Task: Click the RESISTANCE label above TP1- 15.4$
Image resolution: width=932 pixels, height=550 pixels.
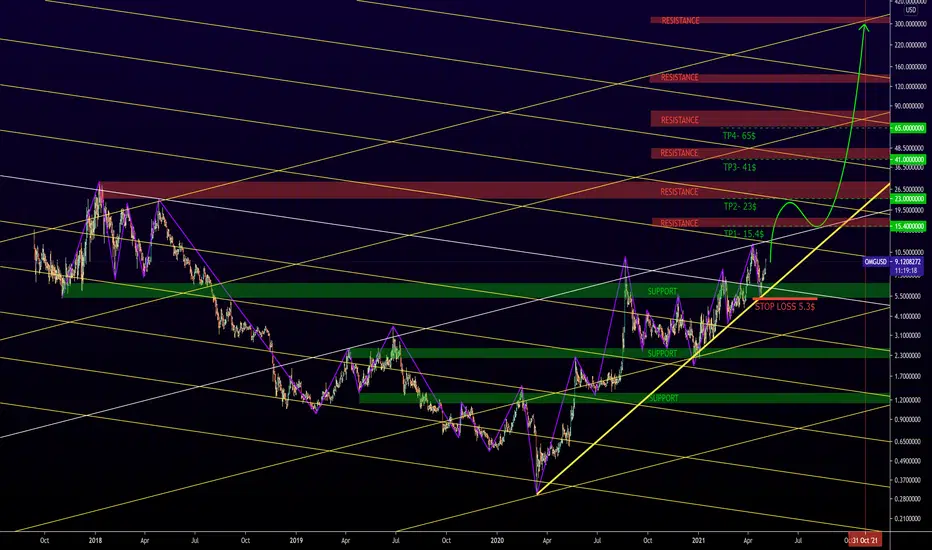Action: [x=679, y=224]
